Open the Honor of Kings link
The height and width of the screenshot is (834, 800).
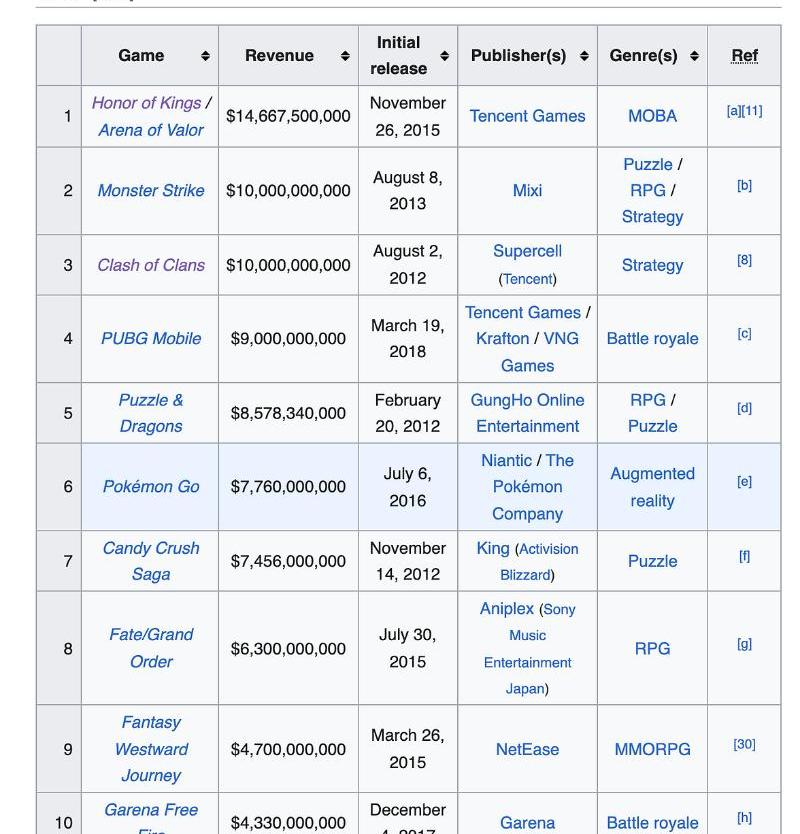pos(146,103)
